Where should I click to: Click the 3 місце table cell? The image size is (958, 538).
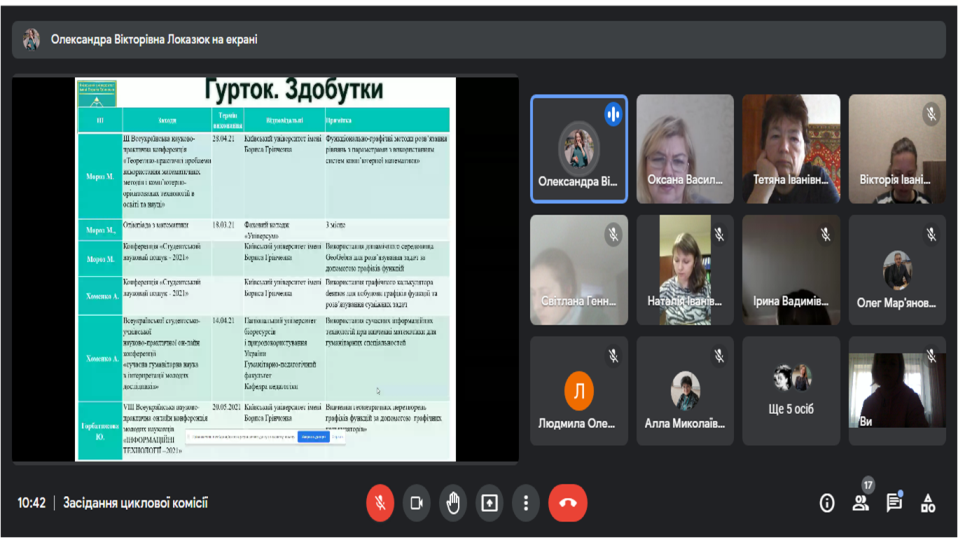tap(387, 230)
